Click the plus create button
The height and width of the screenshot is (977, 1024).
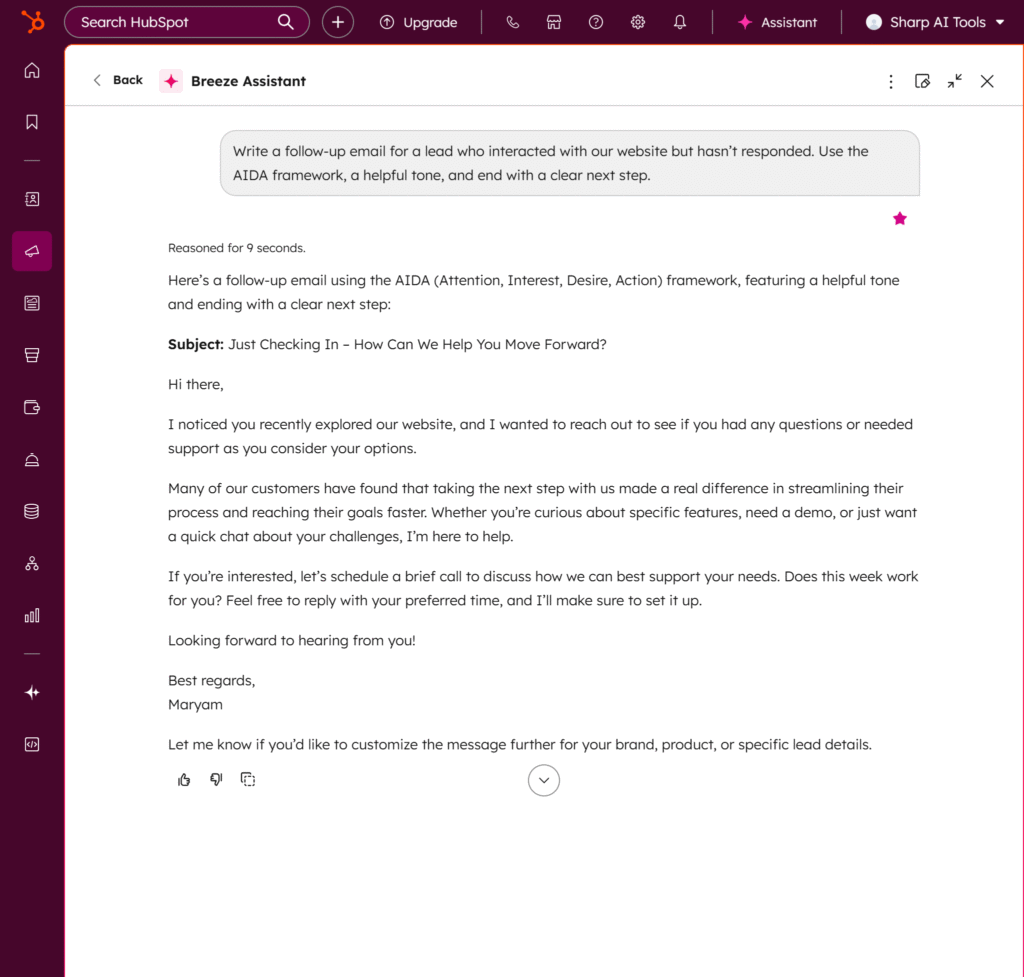(x=338, y=22)
